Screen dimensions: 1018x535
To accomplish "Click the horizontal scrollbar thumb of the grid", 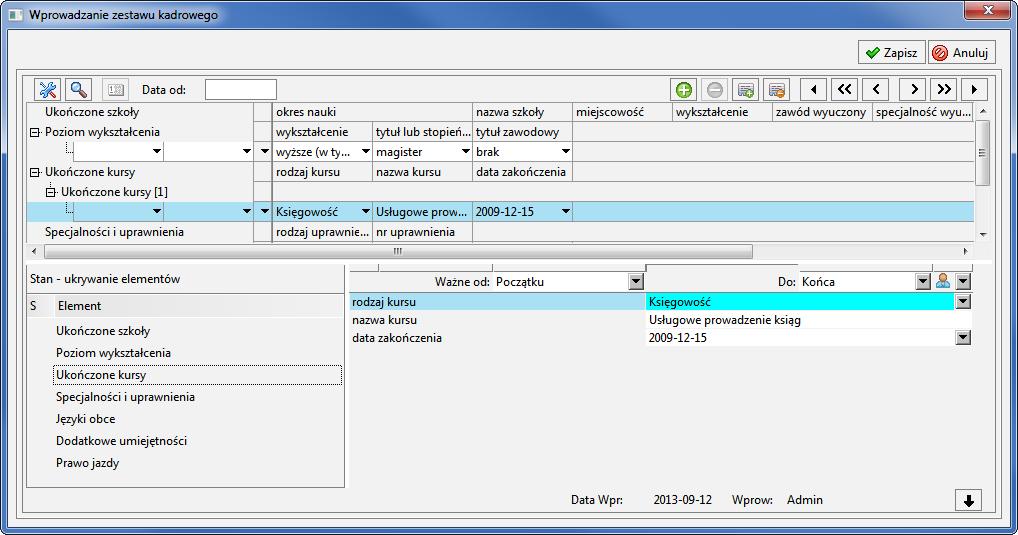I will coord(398,251).
